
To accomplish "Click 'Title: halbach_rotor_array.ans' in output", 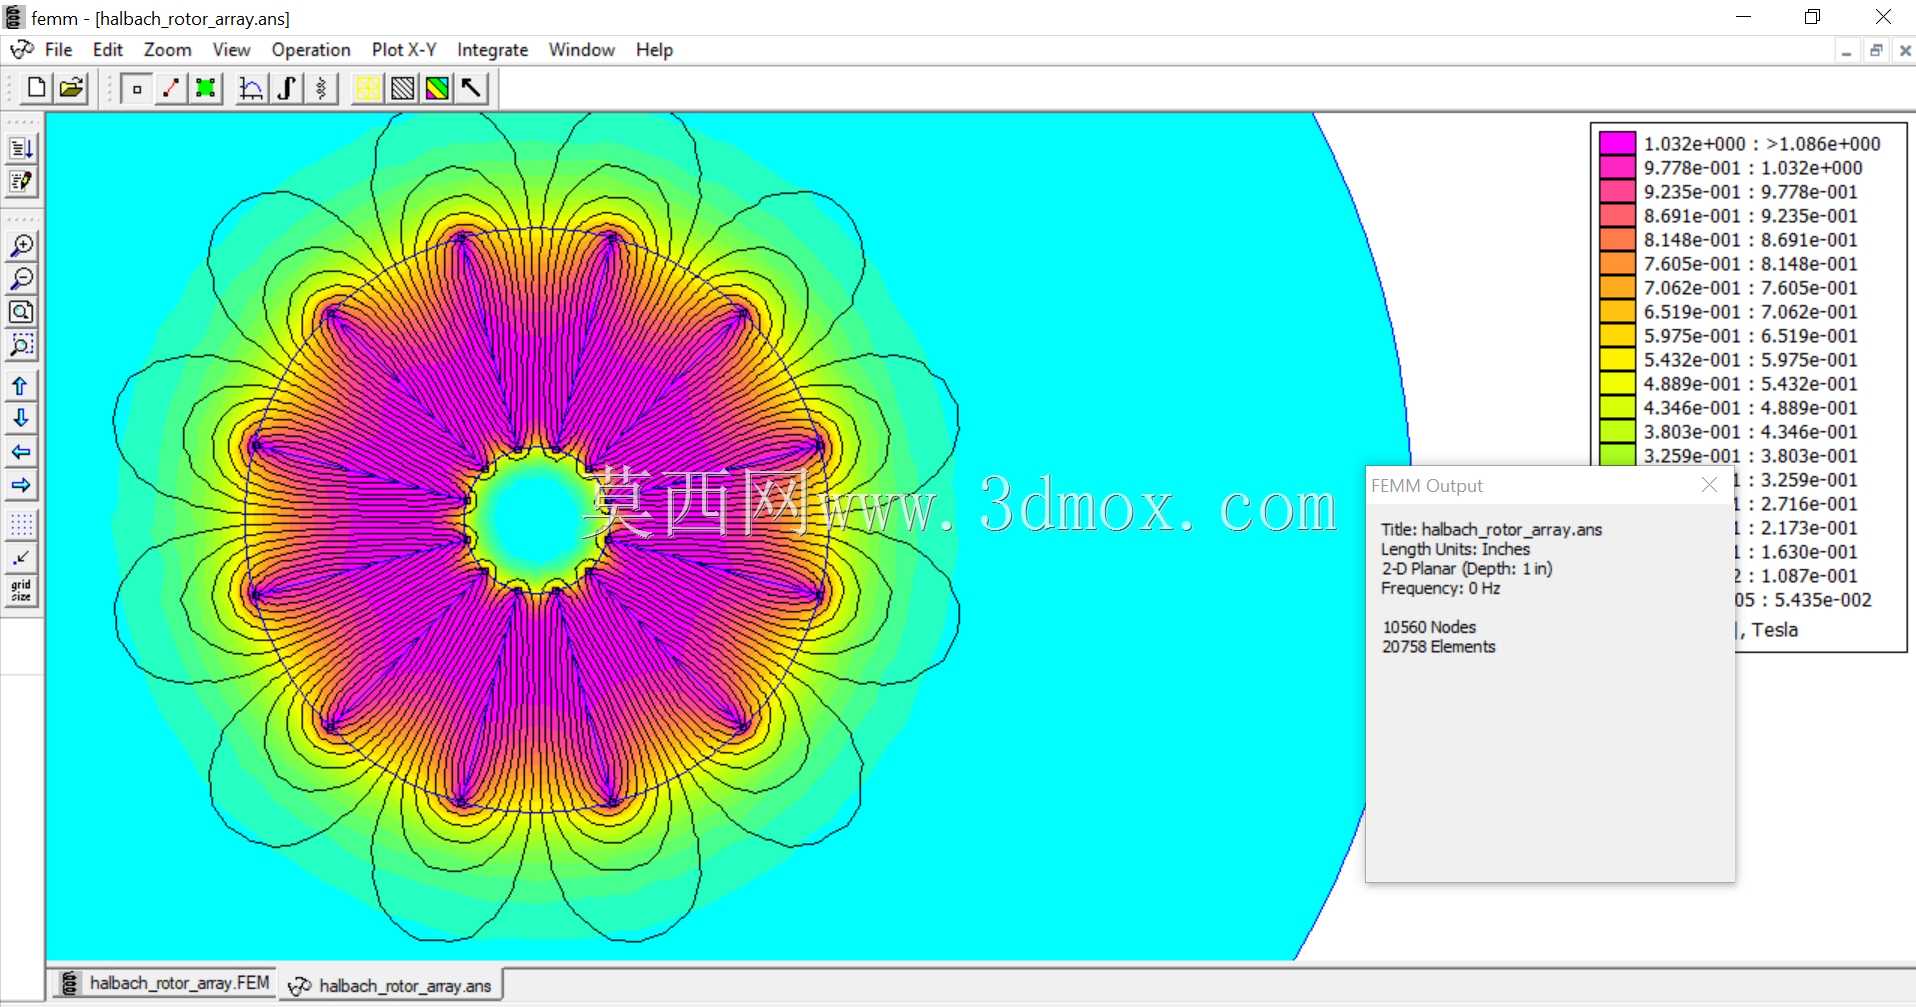I will 1491,529.
